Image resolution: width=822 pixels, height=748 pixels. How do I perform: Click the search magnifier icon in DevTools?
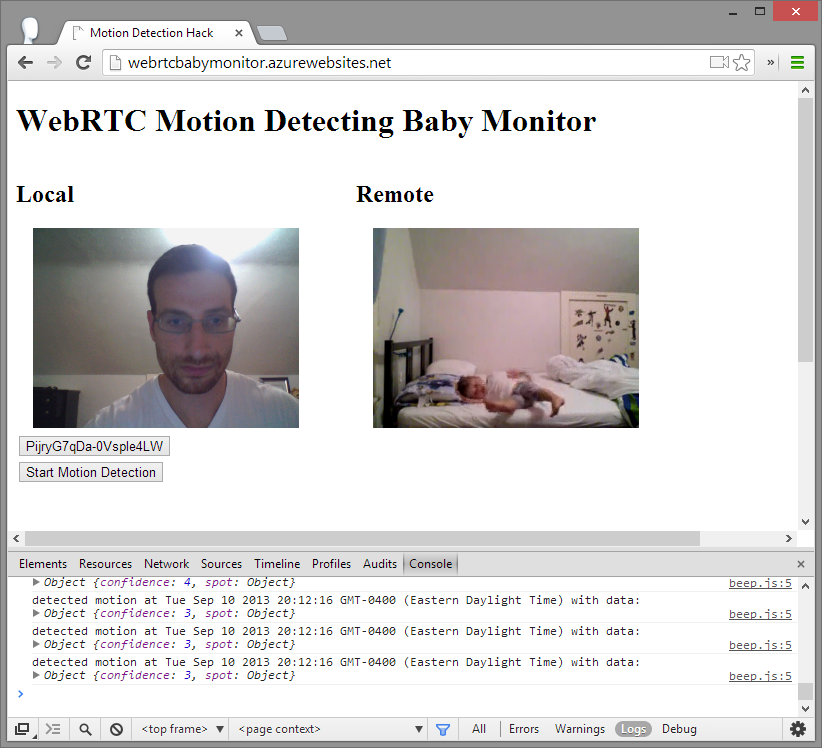[86, 729]
